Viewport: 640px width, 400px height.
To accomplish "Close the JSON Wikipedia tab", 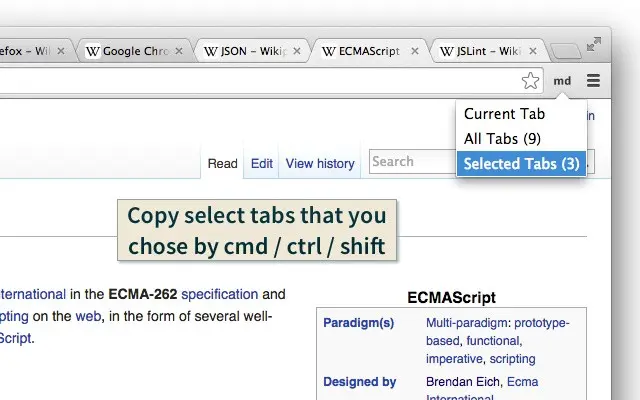I will (x=299, y=50).
